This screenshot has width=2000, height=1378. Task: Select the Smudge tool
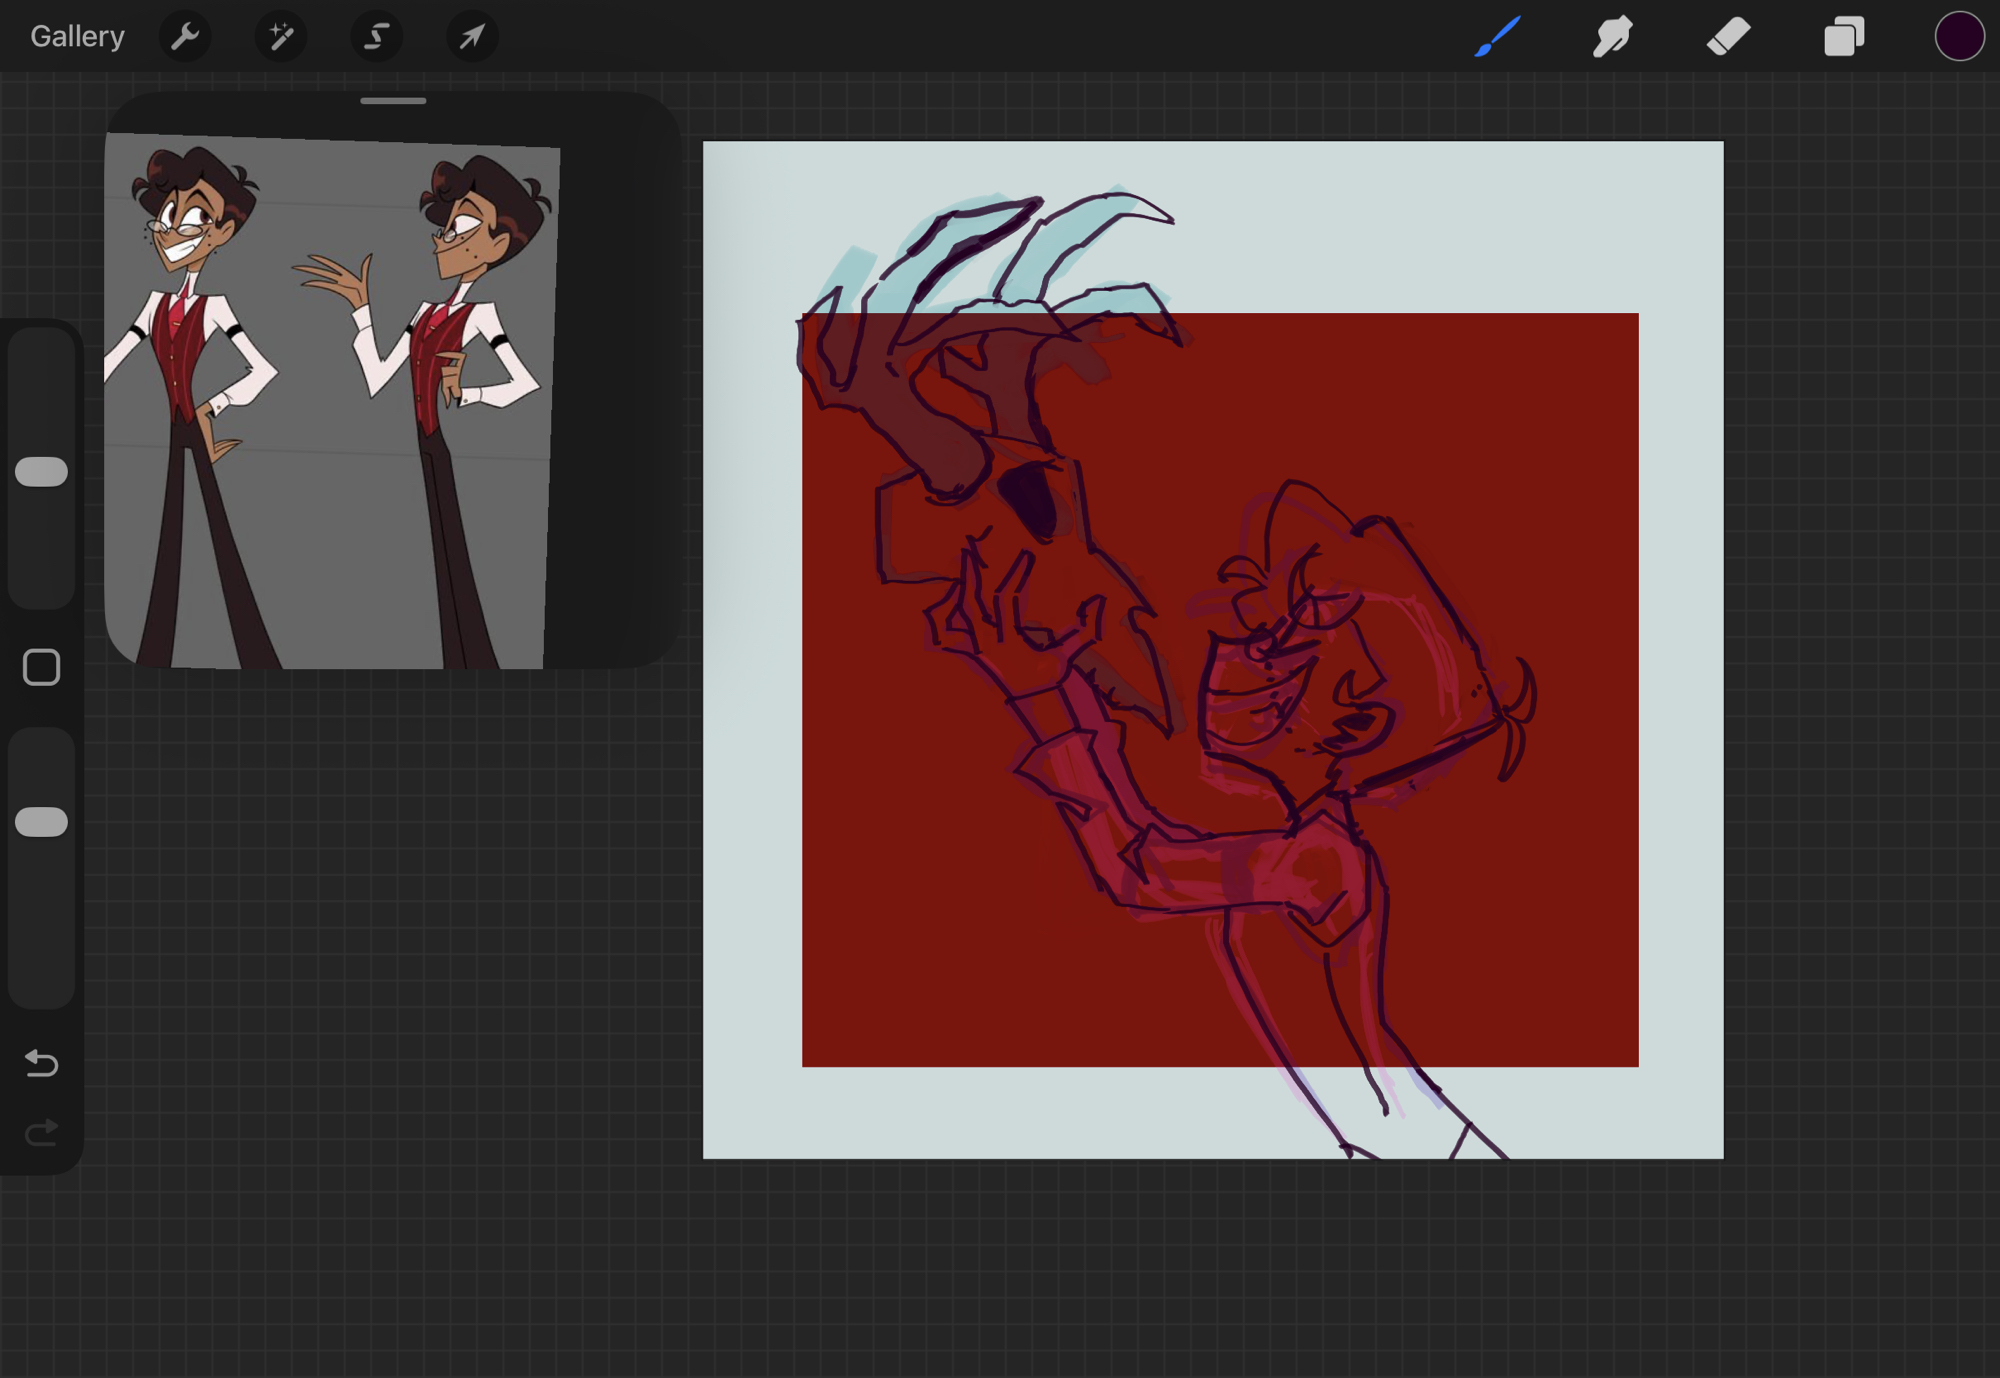pos(1612,37)
